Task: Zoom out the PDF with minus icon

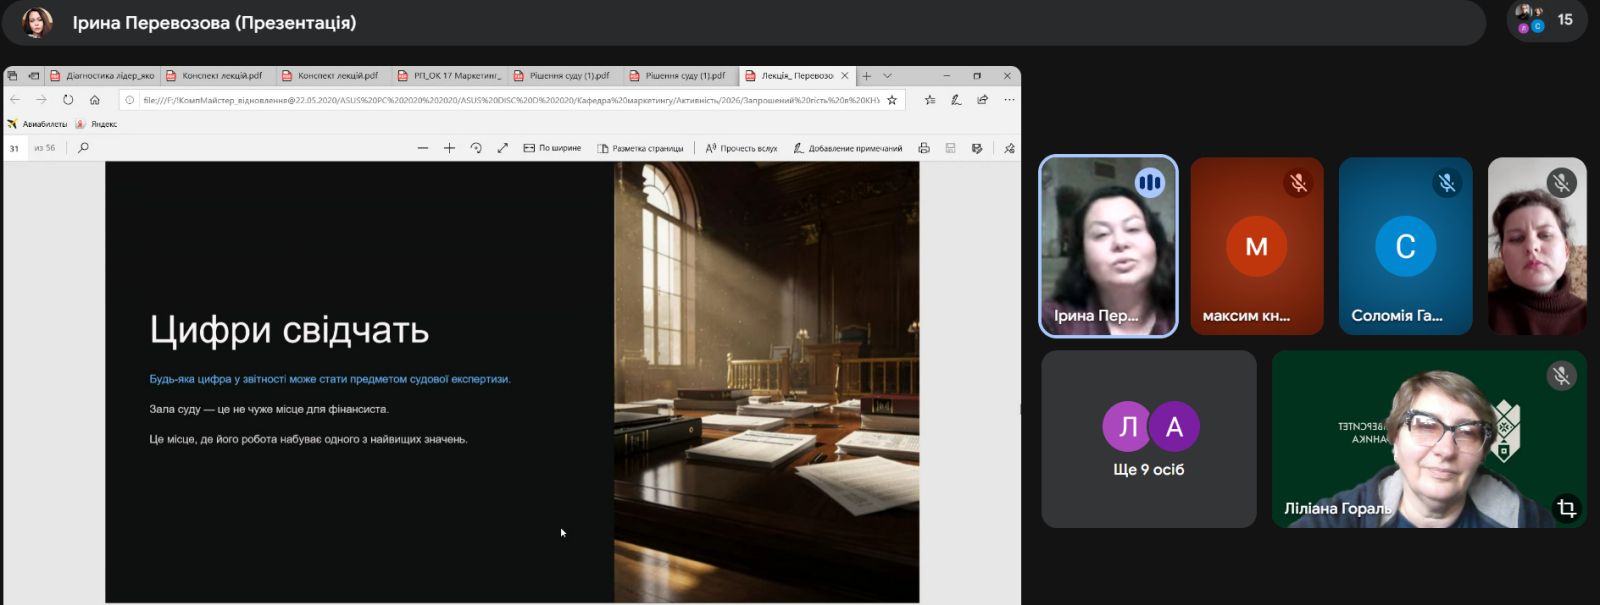Action: (x=423, y=148)
